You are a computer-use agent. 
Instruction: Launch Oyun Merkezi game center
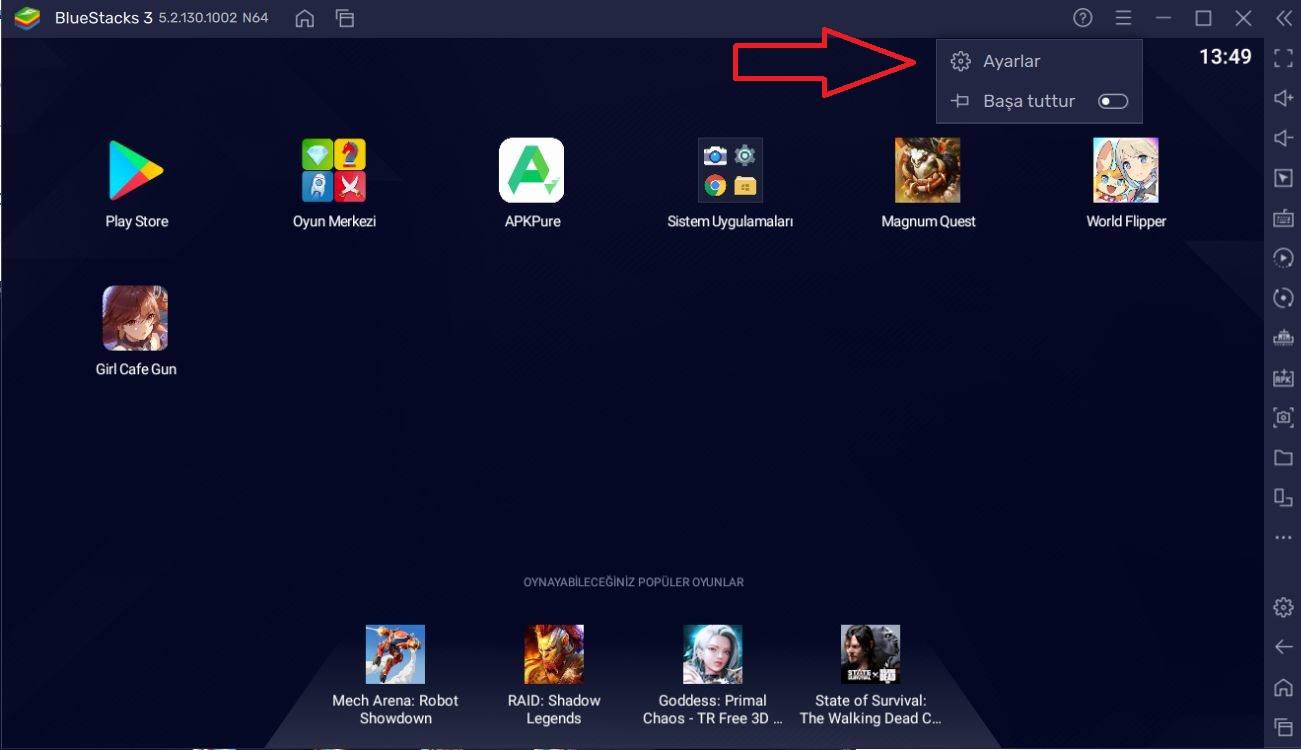(x=334, y=171)
